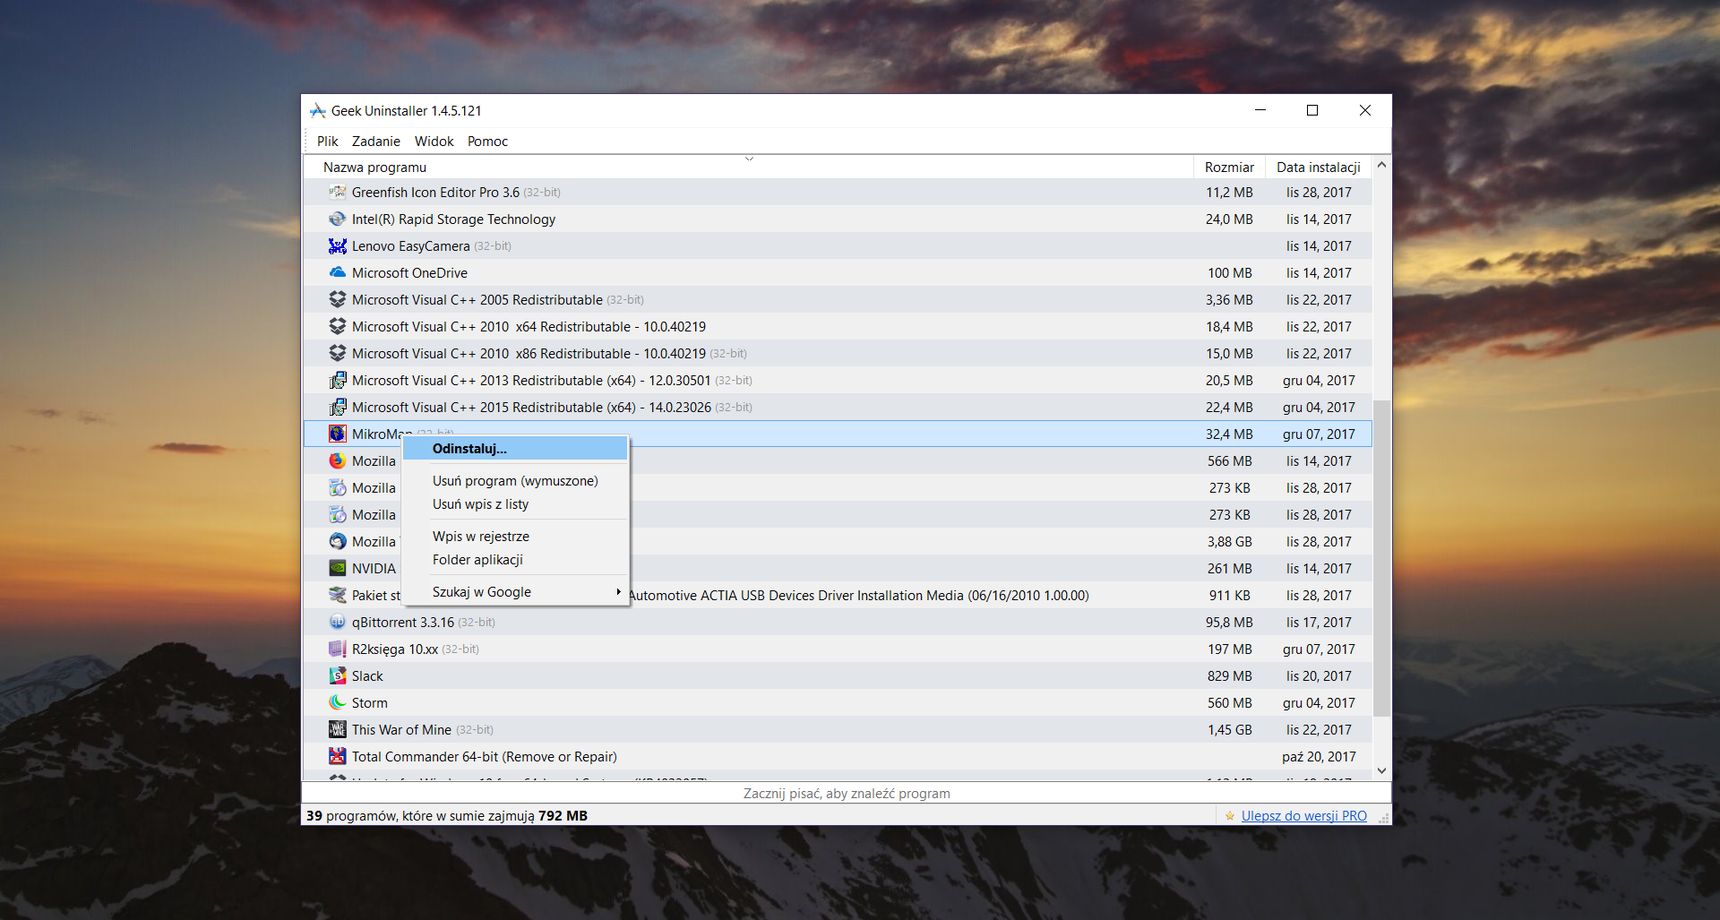
Task: Select the Slack row
Action: tap(838, 676)
